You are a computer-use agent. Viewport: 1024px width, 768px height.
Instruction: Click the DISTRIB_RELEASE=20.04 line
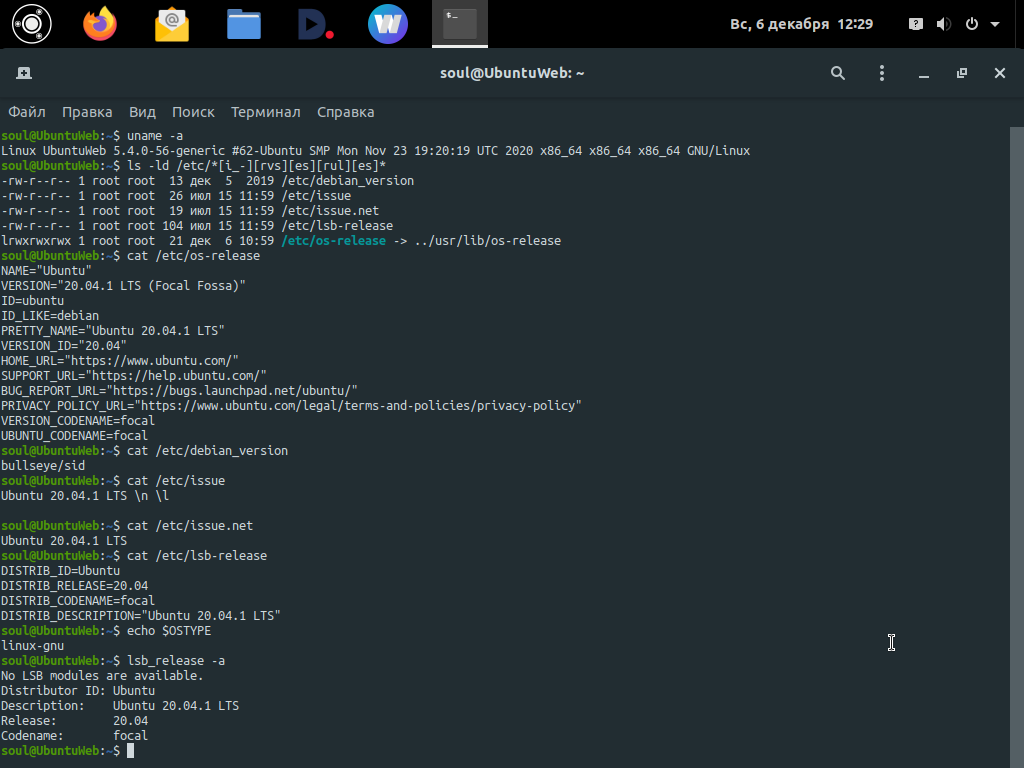point(74,586)
